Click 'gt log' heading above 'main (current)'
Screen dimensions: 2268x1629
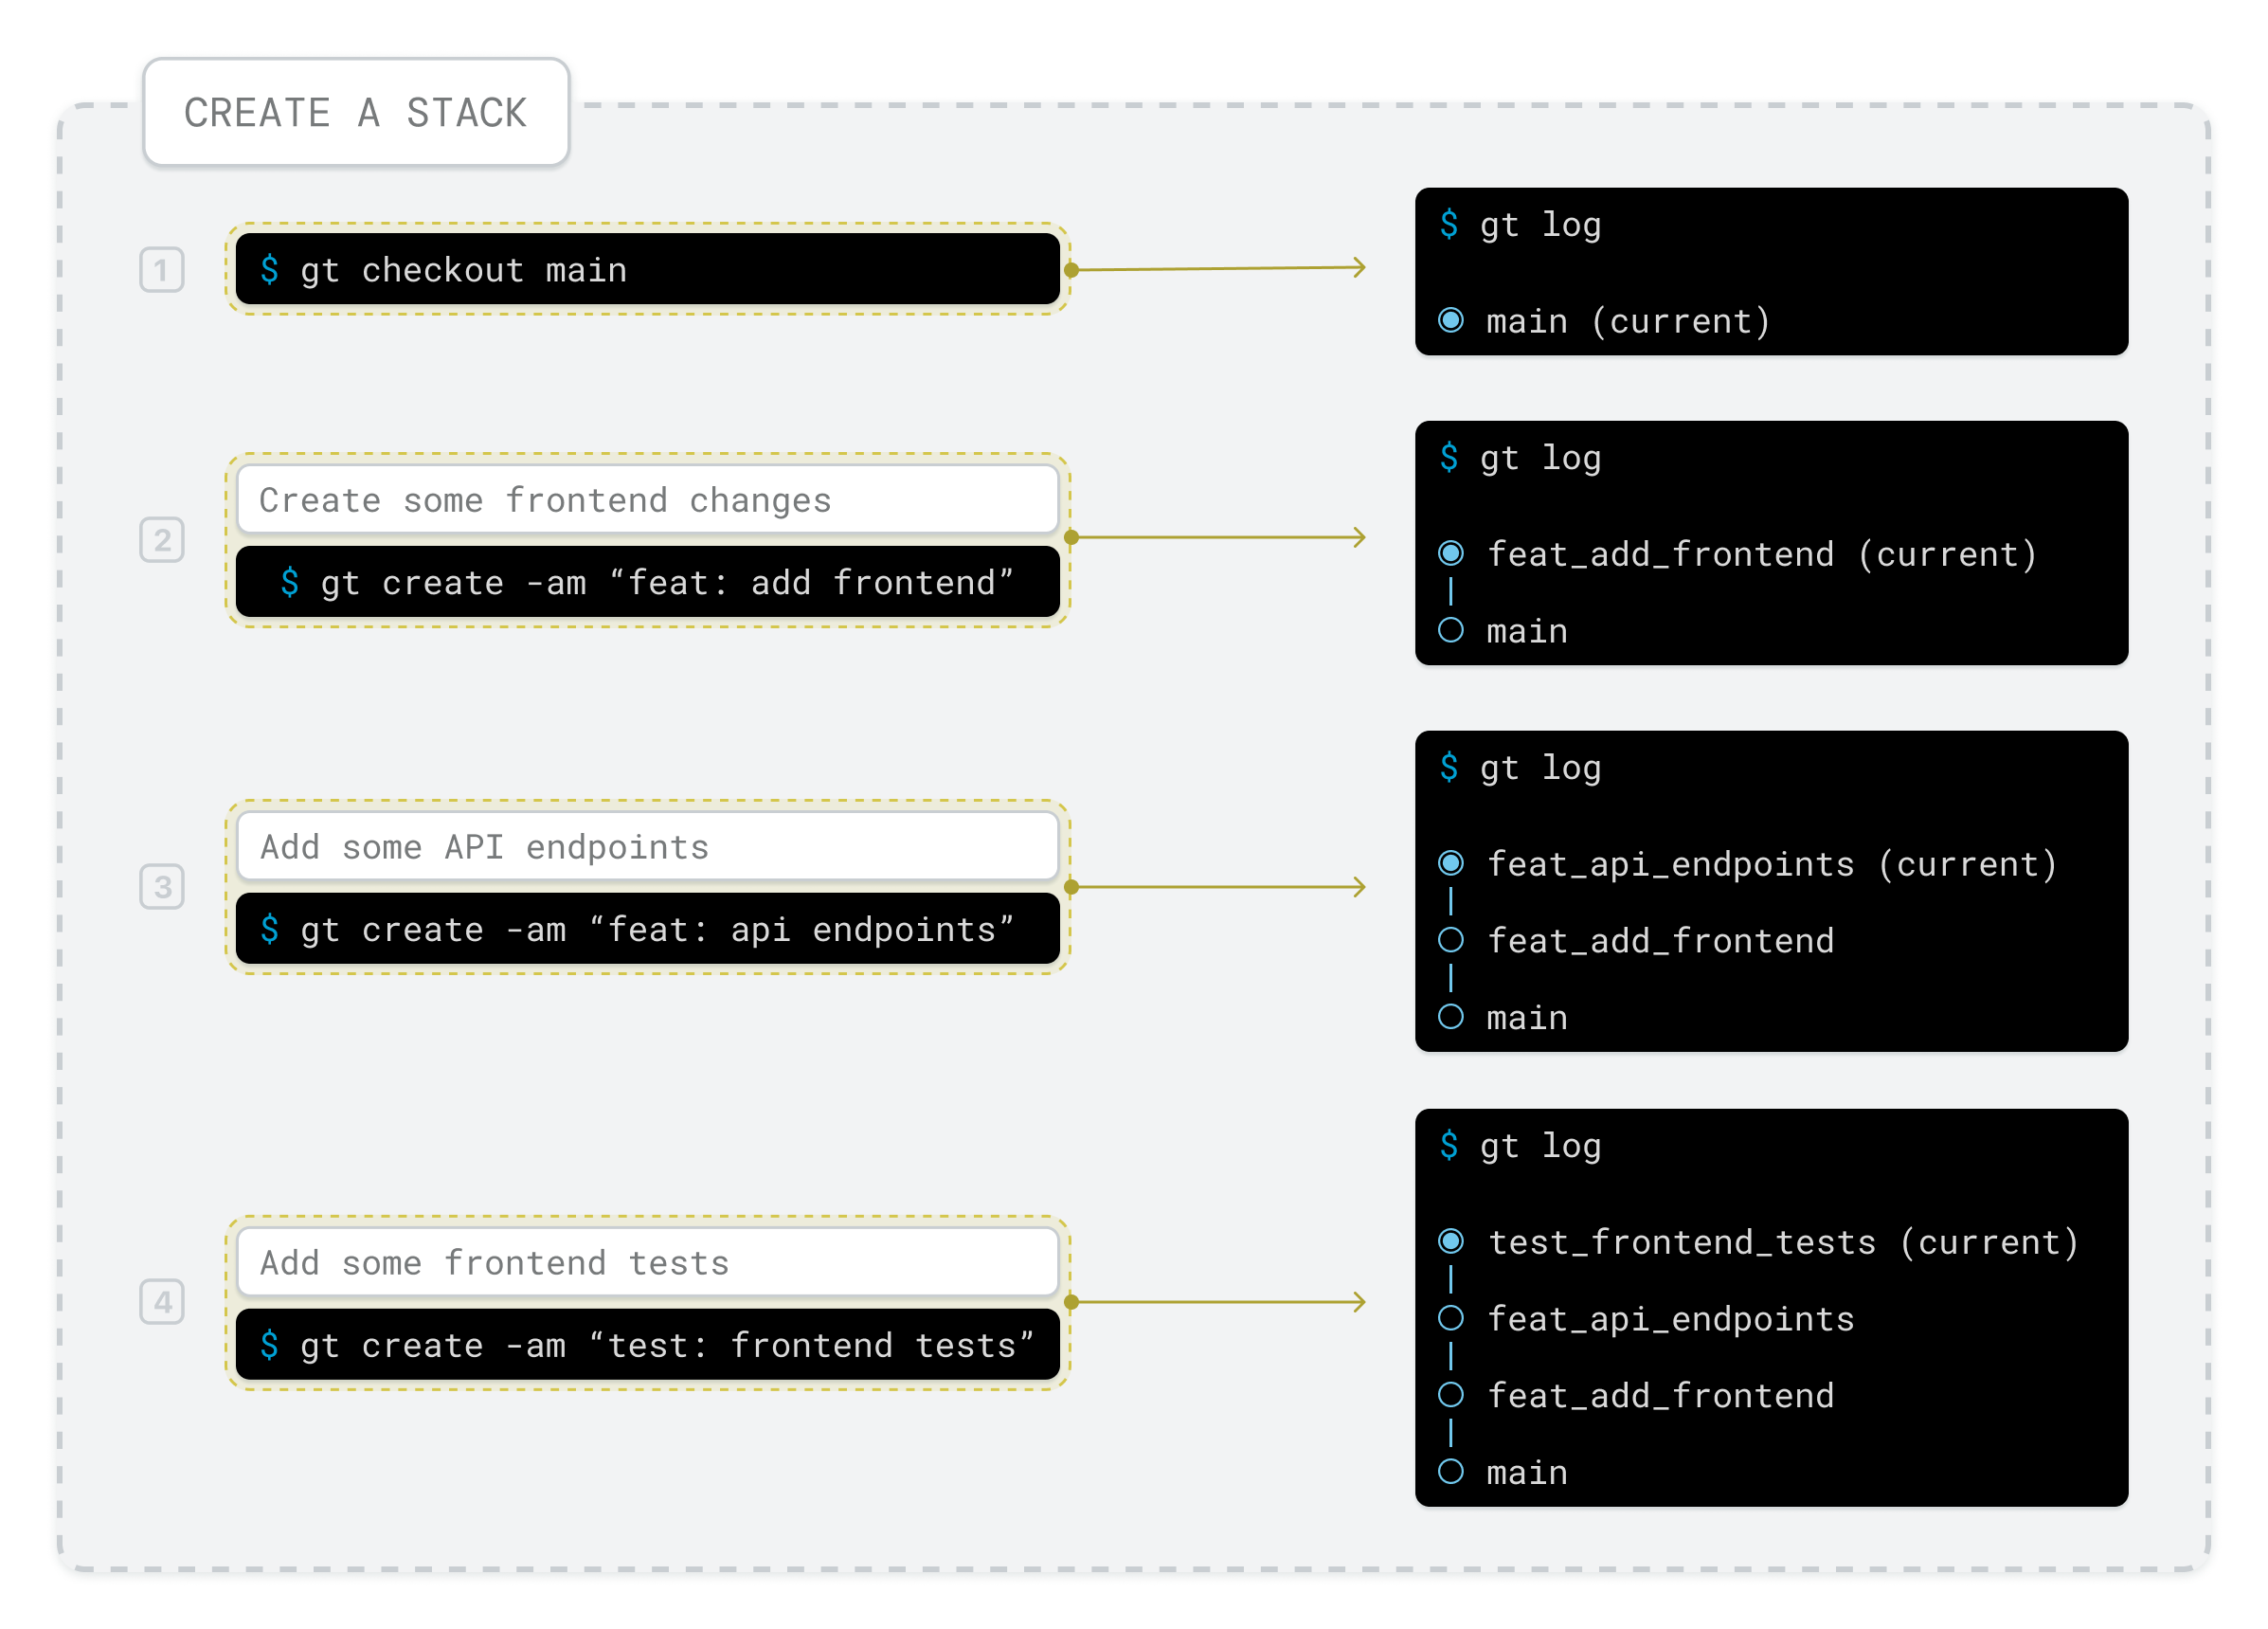pyautogui.click(x=1541, y=225)
